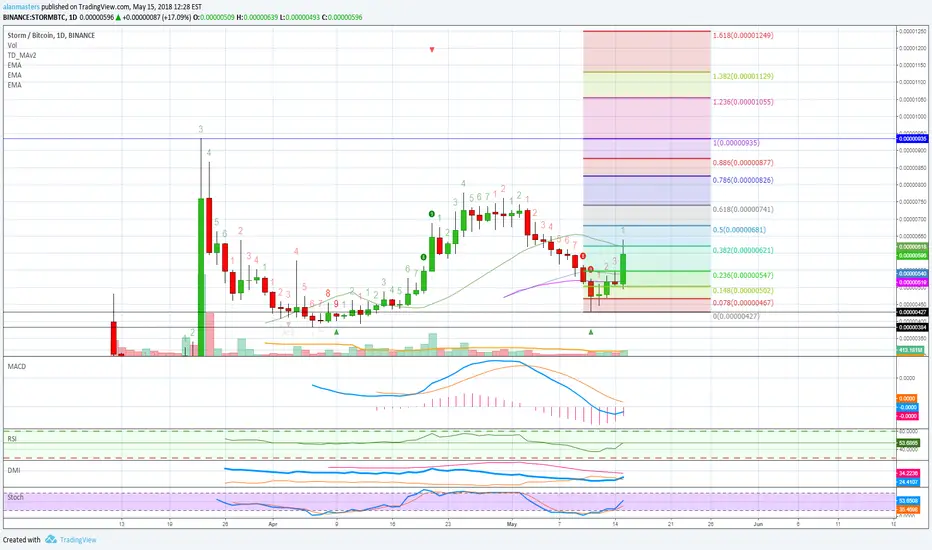Screen dimensions: 932x550
Task: Select the 1.382(0.00001129) Fibonacci label
Action: click(x=743, y=76)
